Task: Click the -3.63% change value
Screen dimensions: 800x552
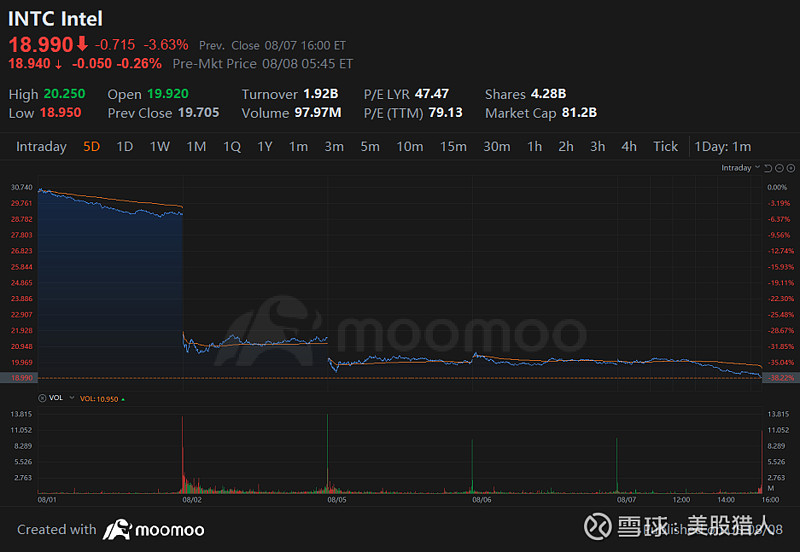Action: (166, 45)
